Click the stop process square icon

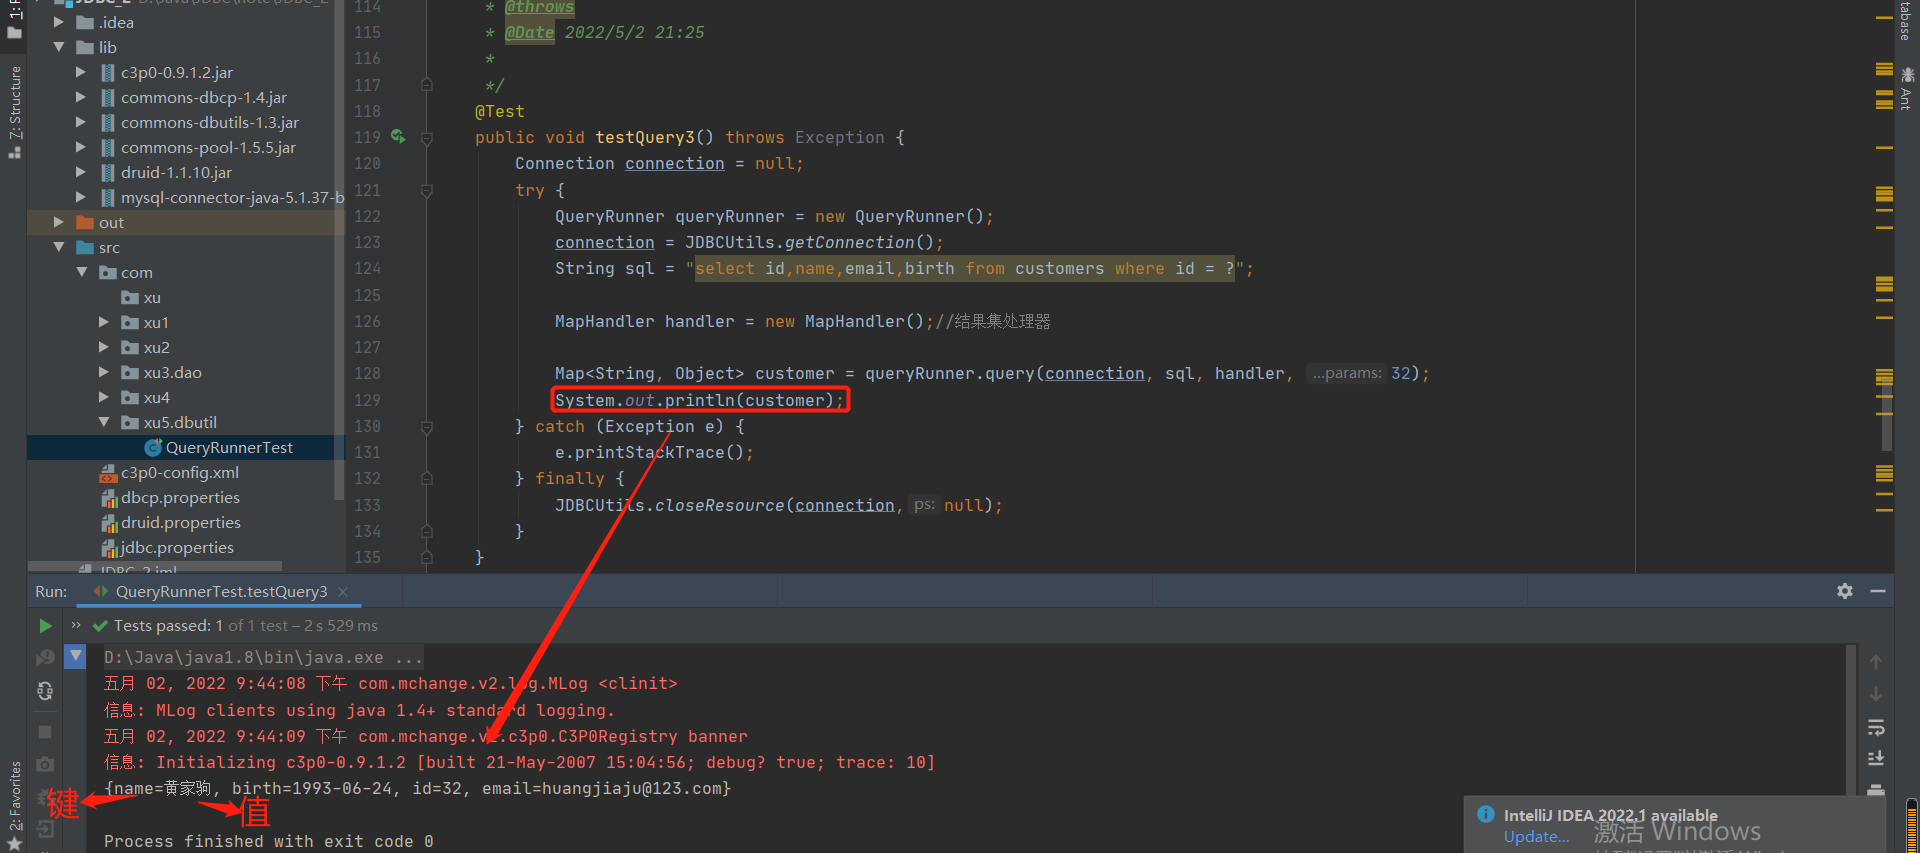(45, 732)
